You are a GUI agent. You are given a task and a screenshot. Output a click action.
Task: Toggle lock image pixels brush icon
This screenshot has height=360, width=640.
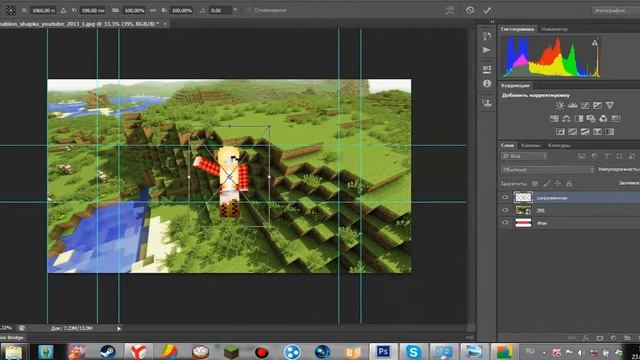click(546, 184)
